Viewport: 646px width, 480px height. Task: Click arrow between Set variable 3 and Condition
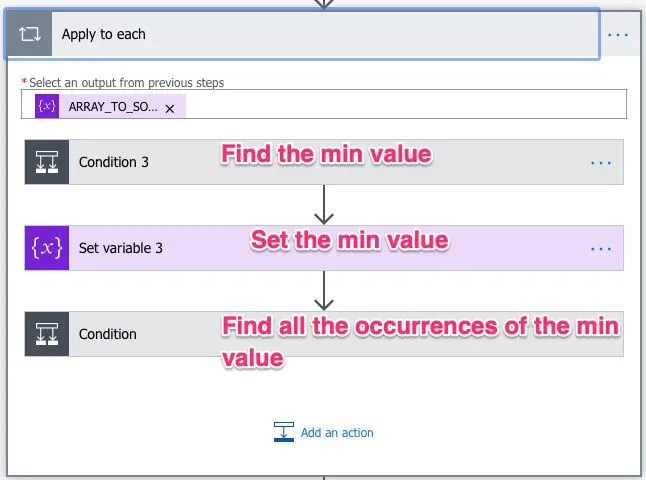(x=323, y=291)
